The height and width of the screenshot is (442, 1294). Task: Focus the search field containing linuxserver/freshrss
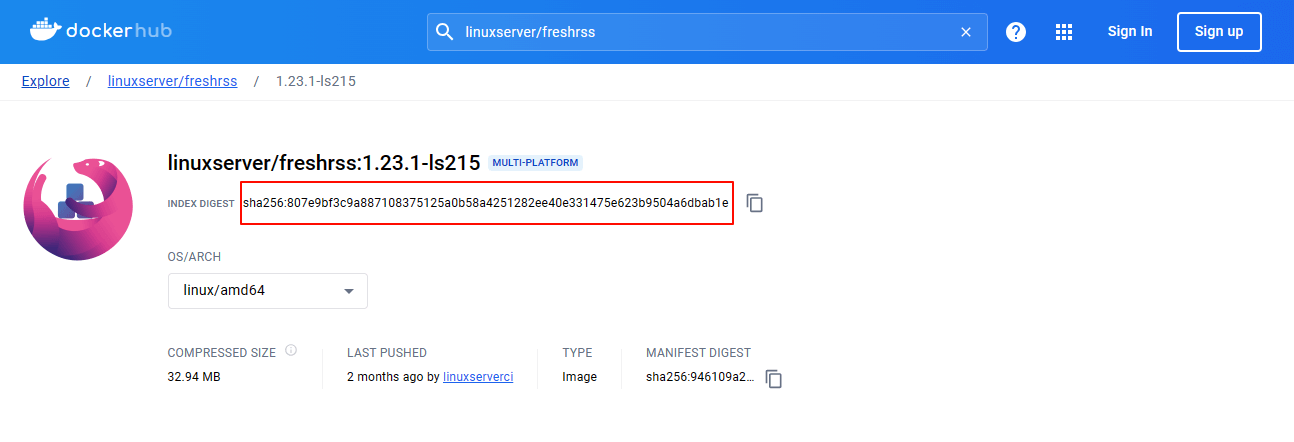pyautogui.click(x=700, y=32)
